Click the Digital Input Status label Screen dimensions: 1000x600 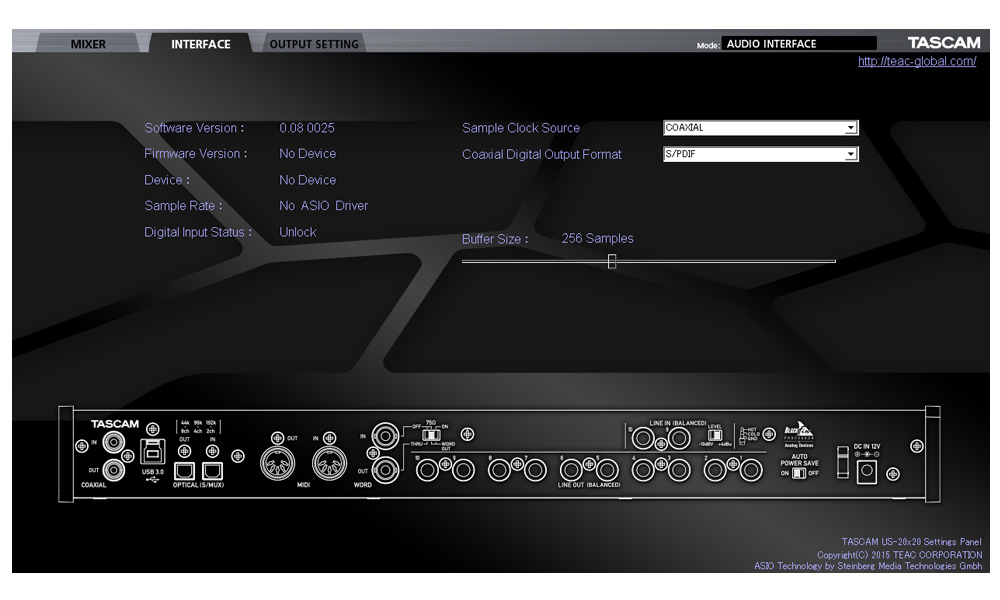coord(198,232)
